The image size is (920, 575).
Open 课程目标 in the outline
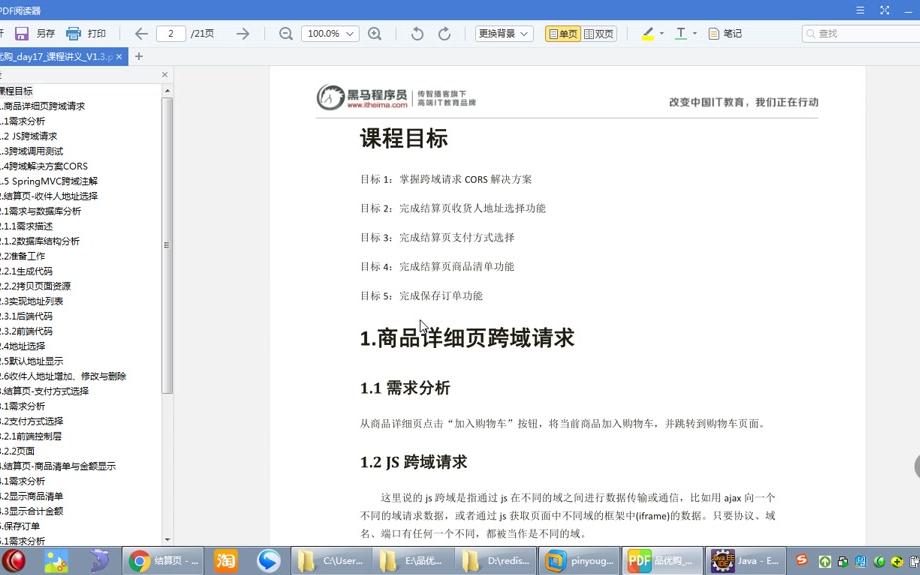(x=16, y=91)
